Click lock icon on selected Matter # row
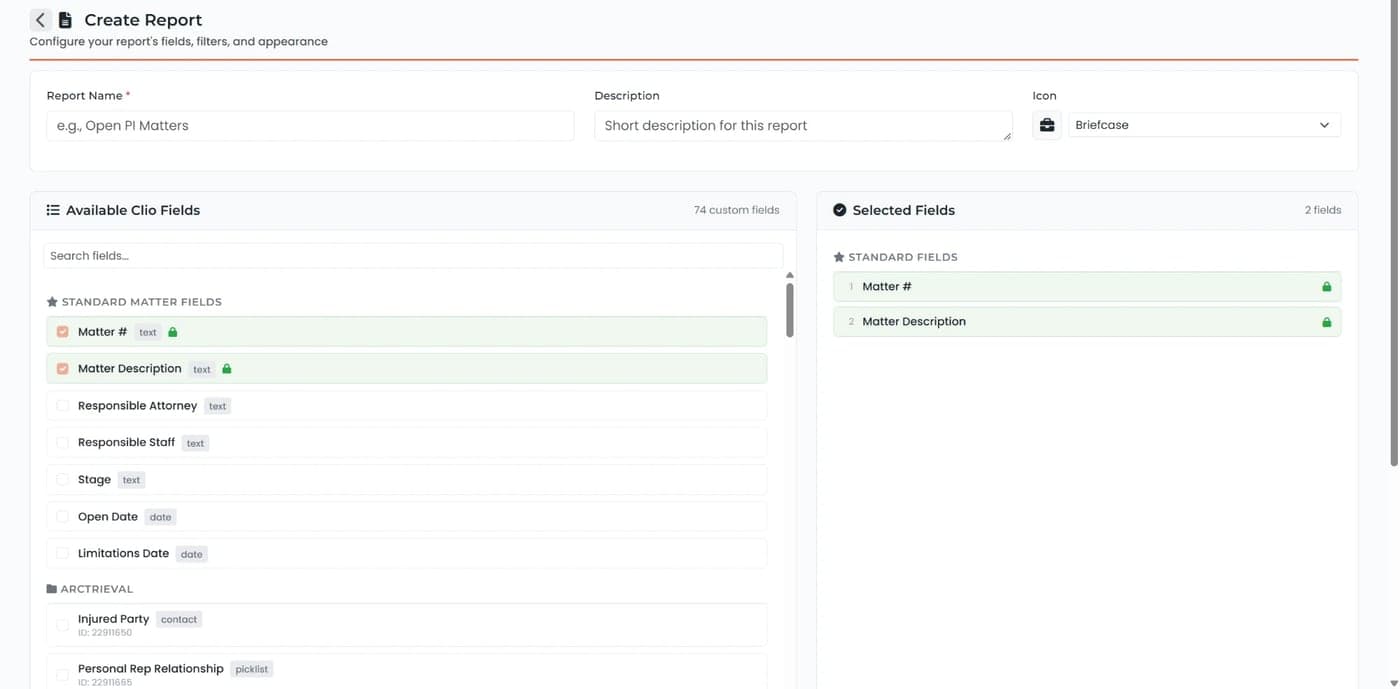 click(1327, 286)
